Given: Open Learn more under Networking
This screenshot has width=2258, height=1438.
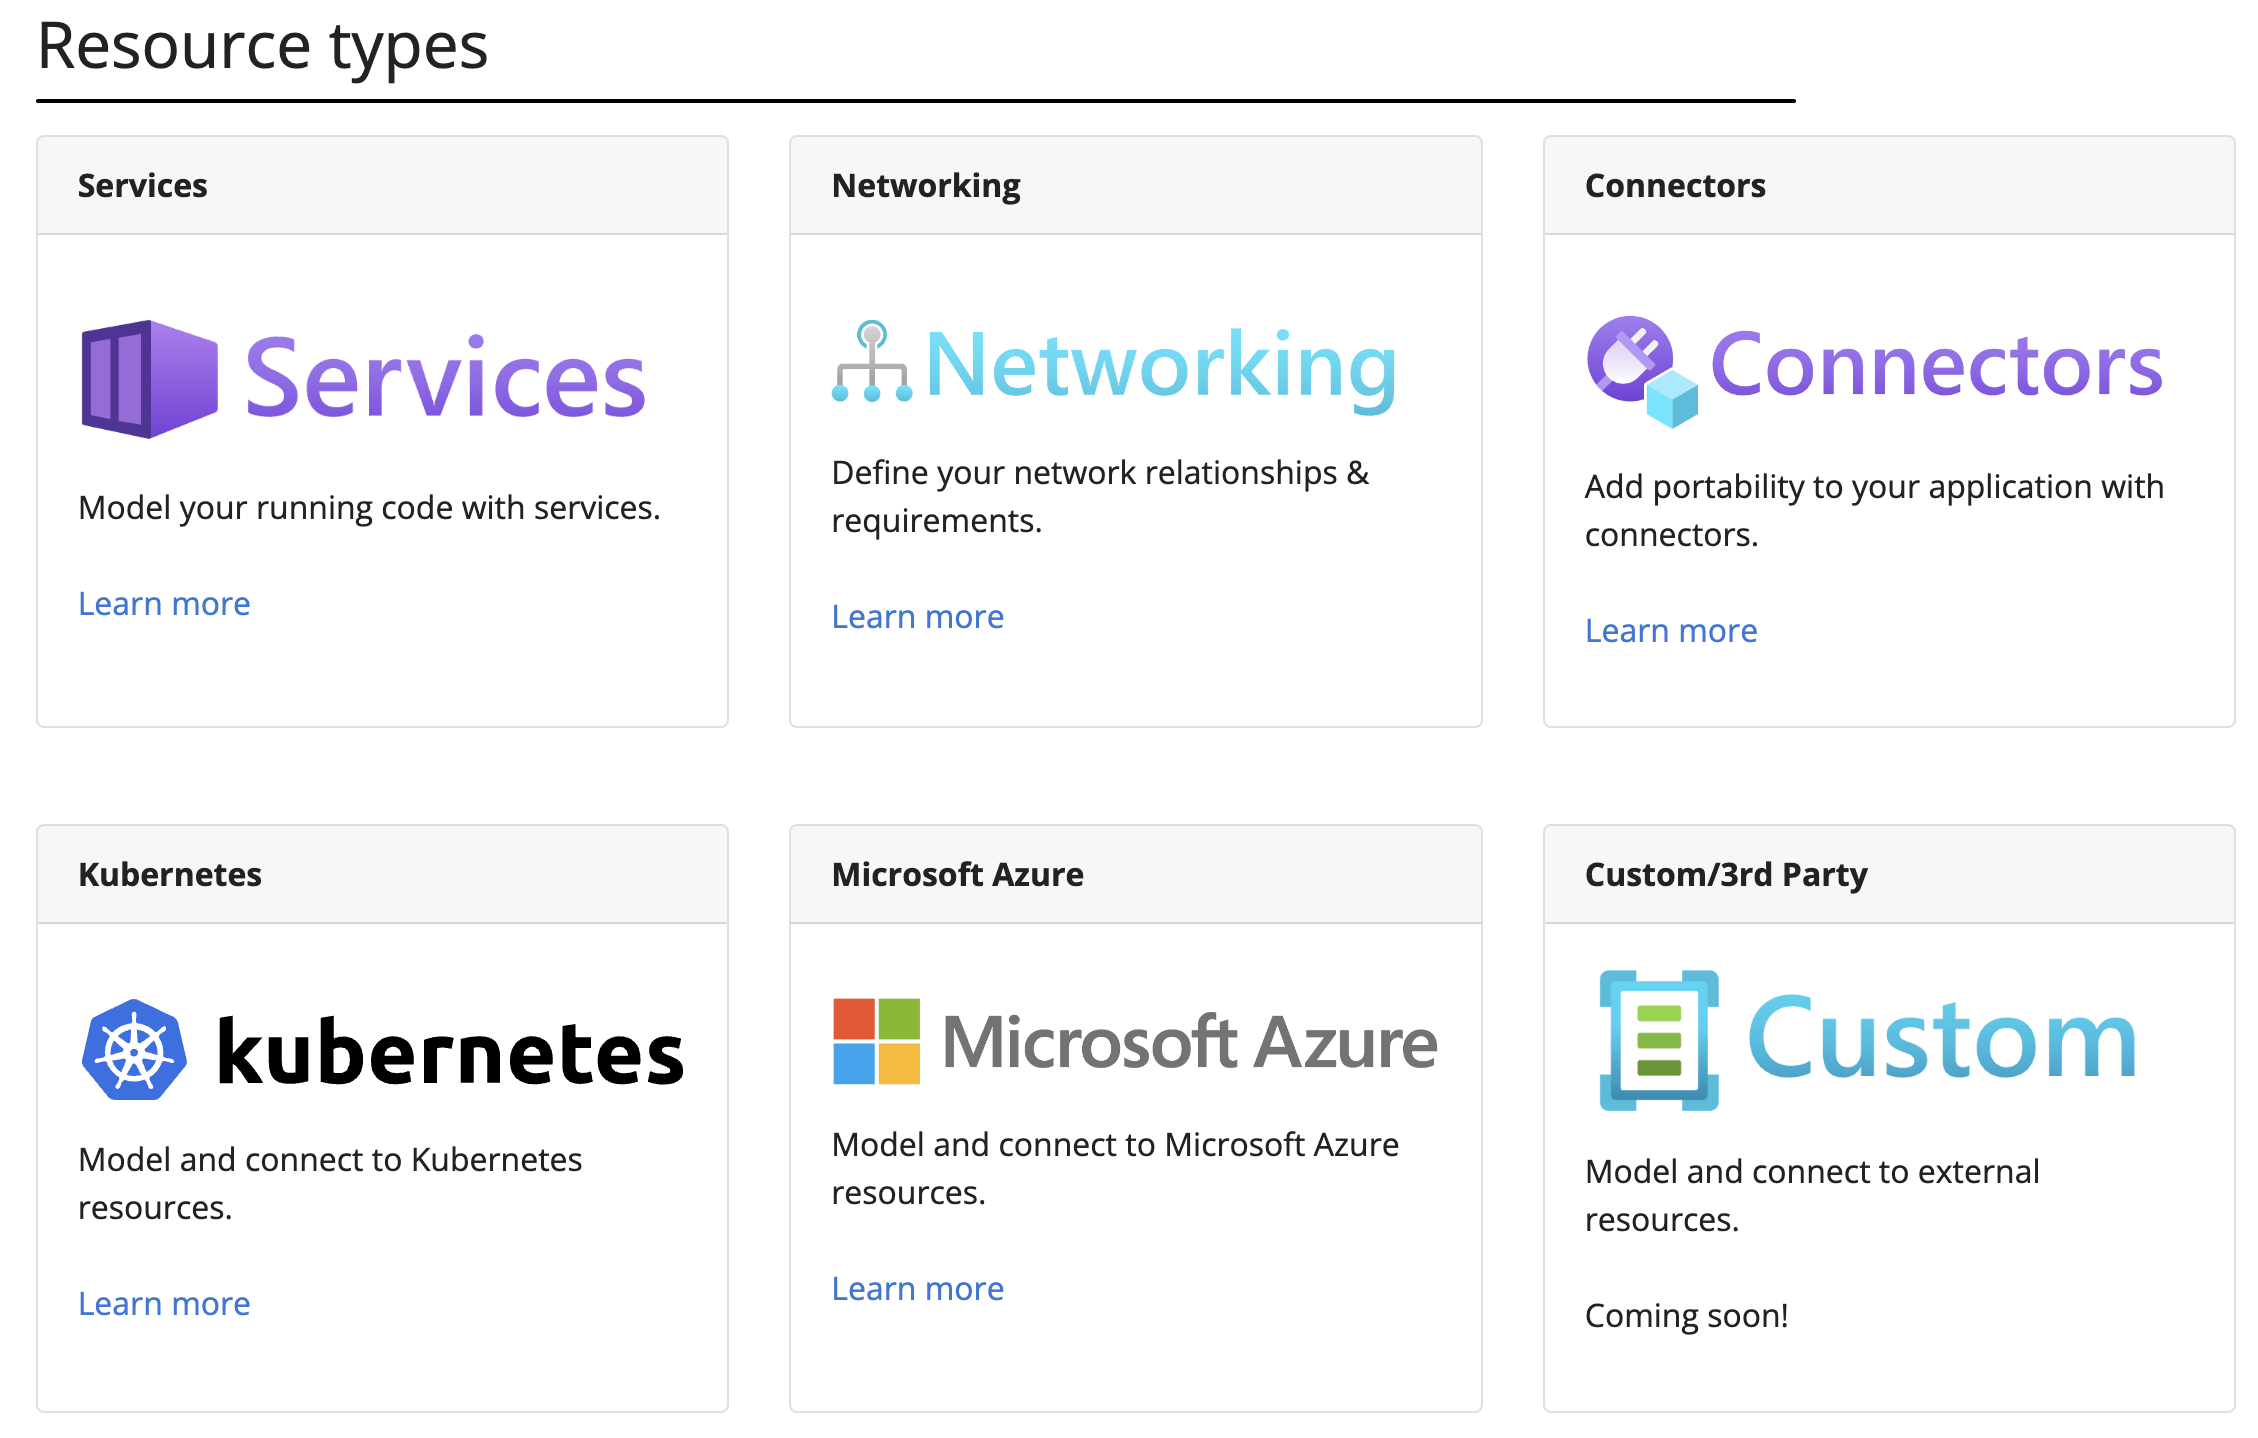Looking at the screenshot, I should pos(917,616).
